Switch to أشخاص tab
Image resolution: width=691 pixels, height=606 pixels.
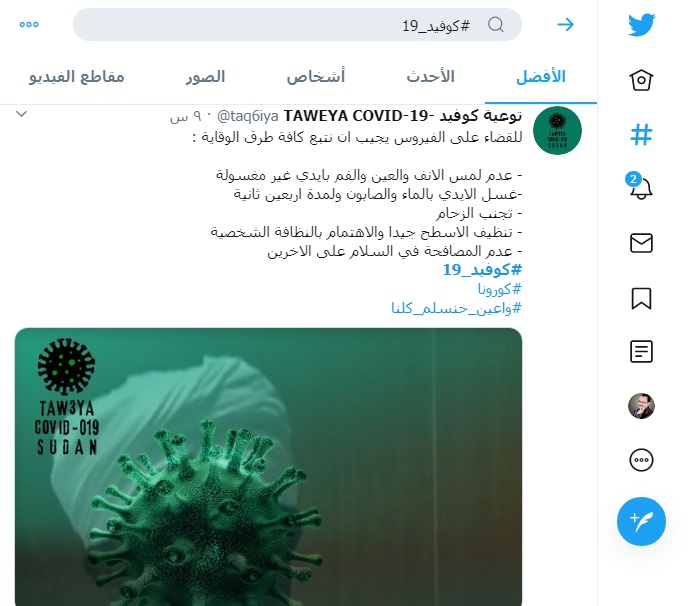tap(316, 77)
